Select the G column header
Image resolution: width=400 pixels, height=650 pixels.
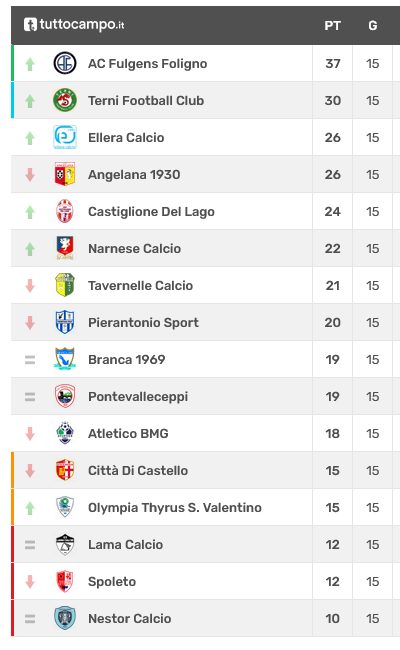tap(373, 26)
